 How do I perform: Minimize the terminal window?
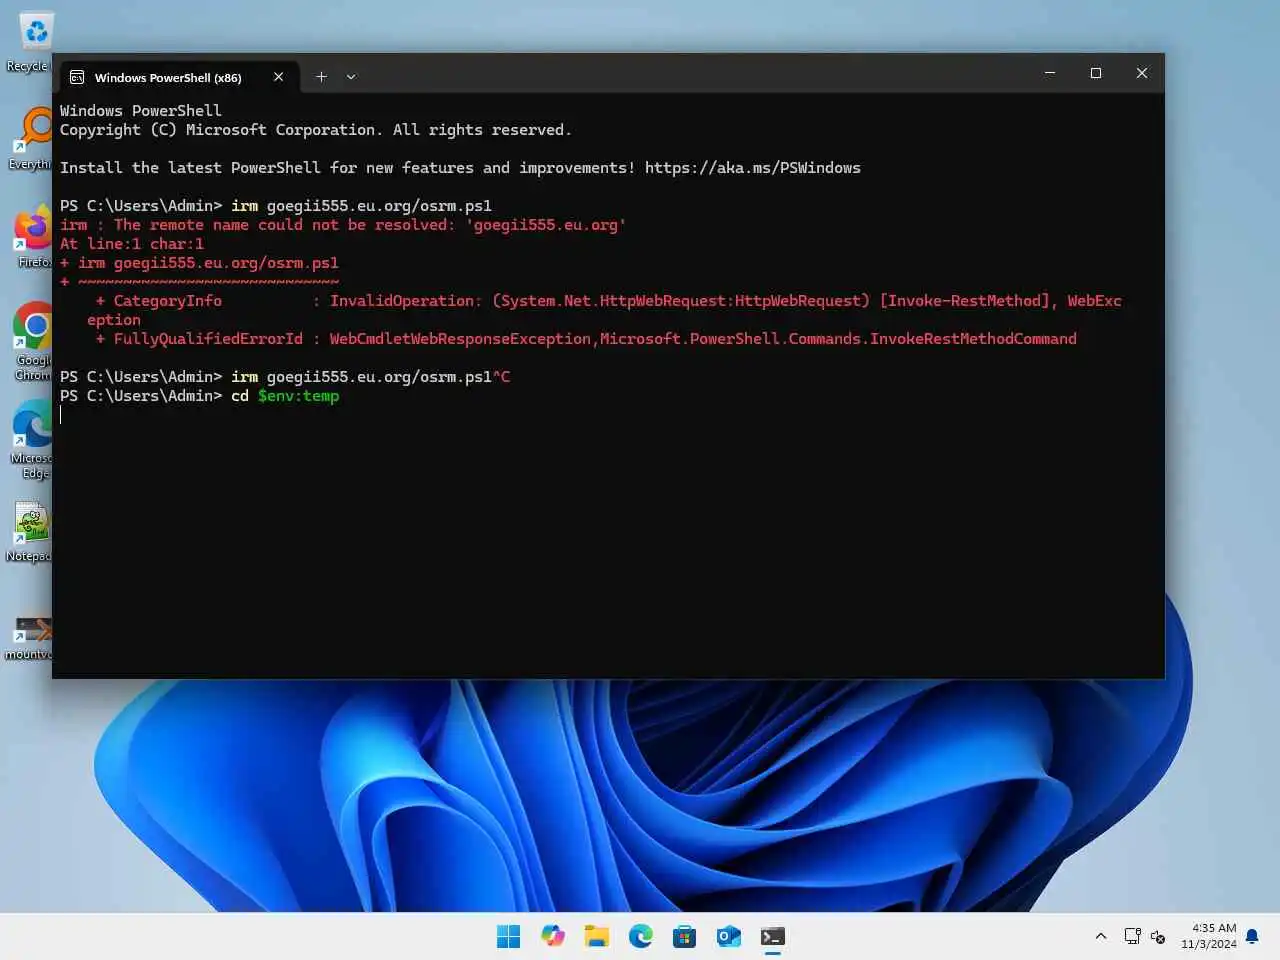pyautogui.click(x=1050, y=73)
